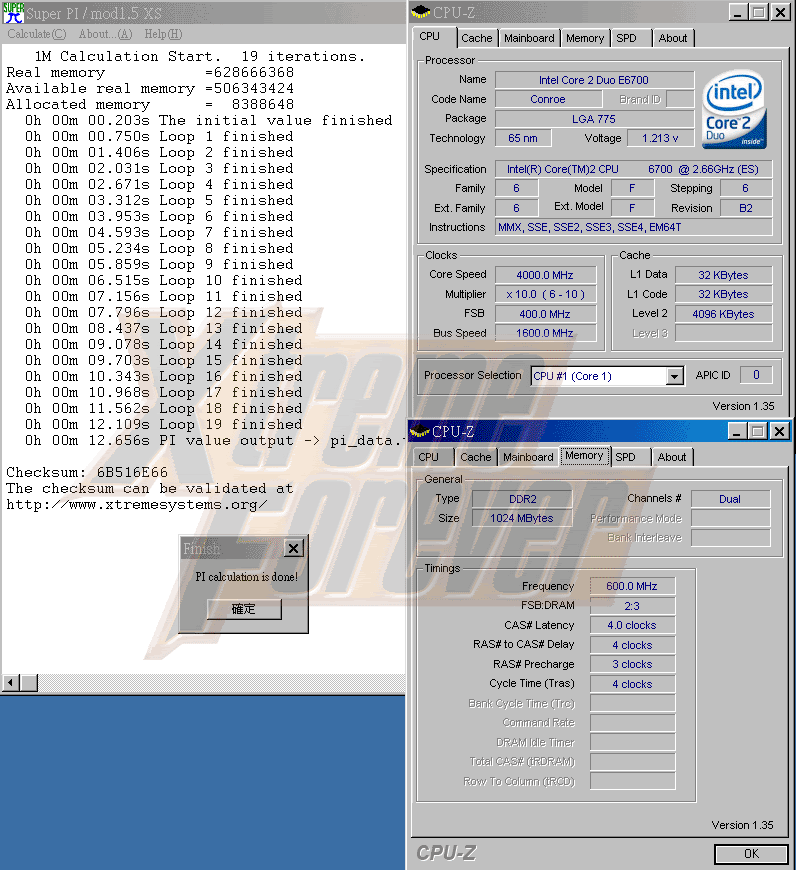Switch to the Memory tab in upper CPU-Z window
The height and width of the screenshot is (870, 796).
(x=585, y=38)
